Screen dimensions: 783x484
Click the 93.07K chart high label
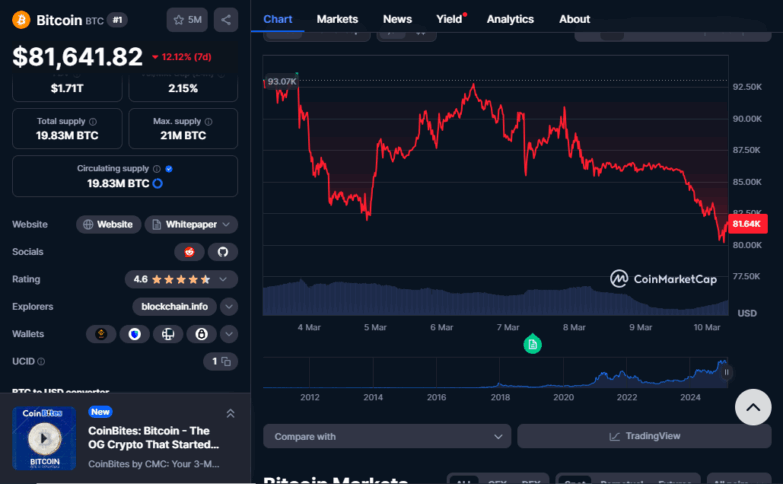281,81
